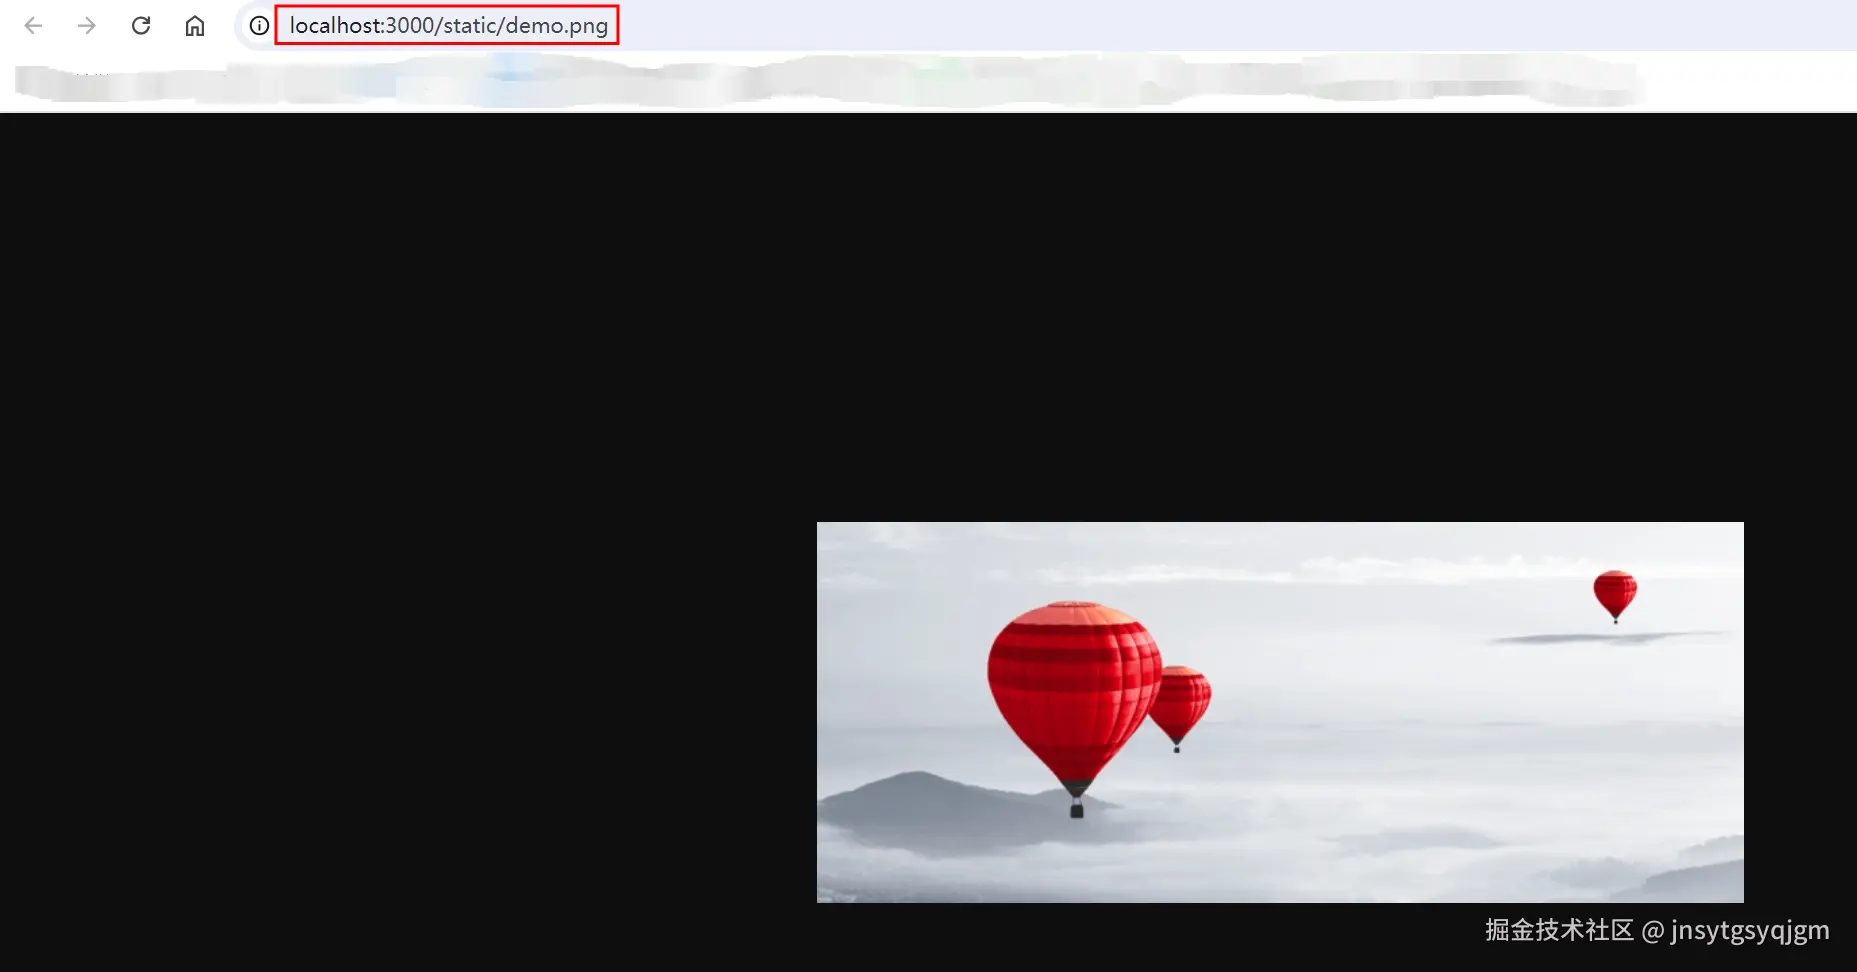
Task: Reload the current page
Action: (x=141, y=26)
